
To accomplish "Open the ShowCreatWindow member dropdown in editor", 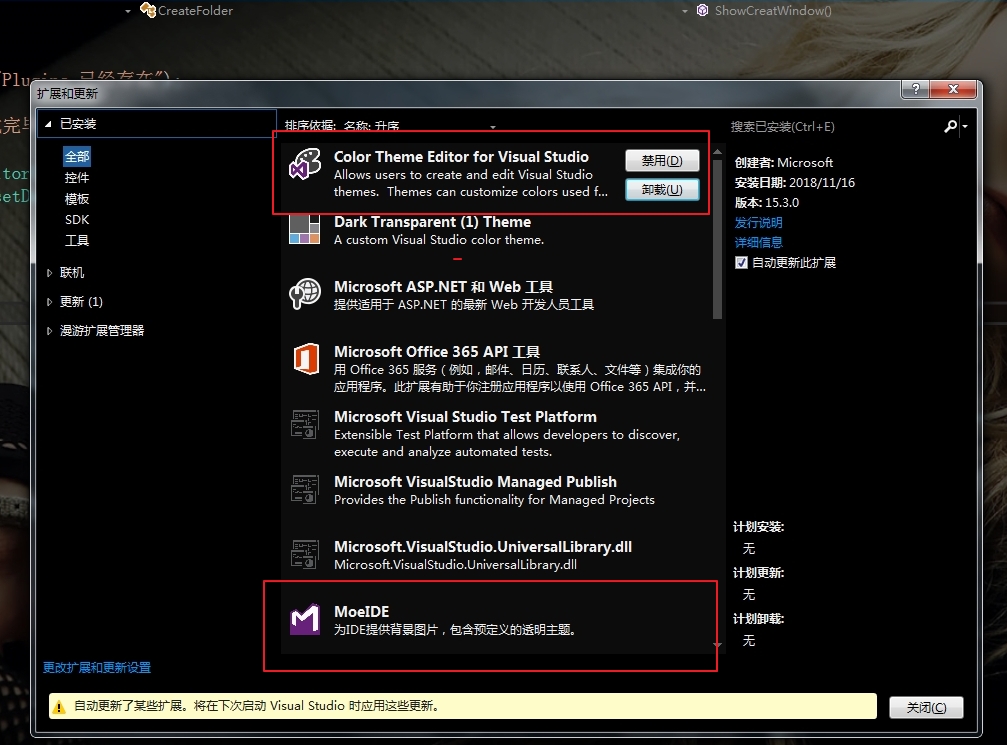I will tap(685, 11).
